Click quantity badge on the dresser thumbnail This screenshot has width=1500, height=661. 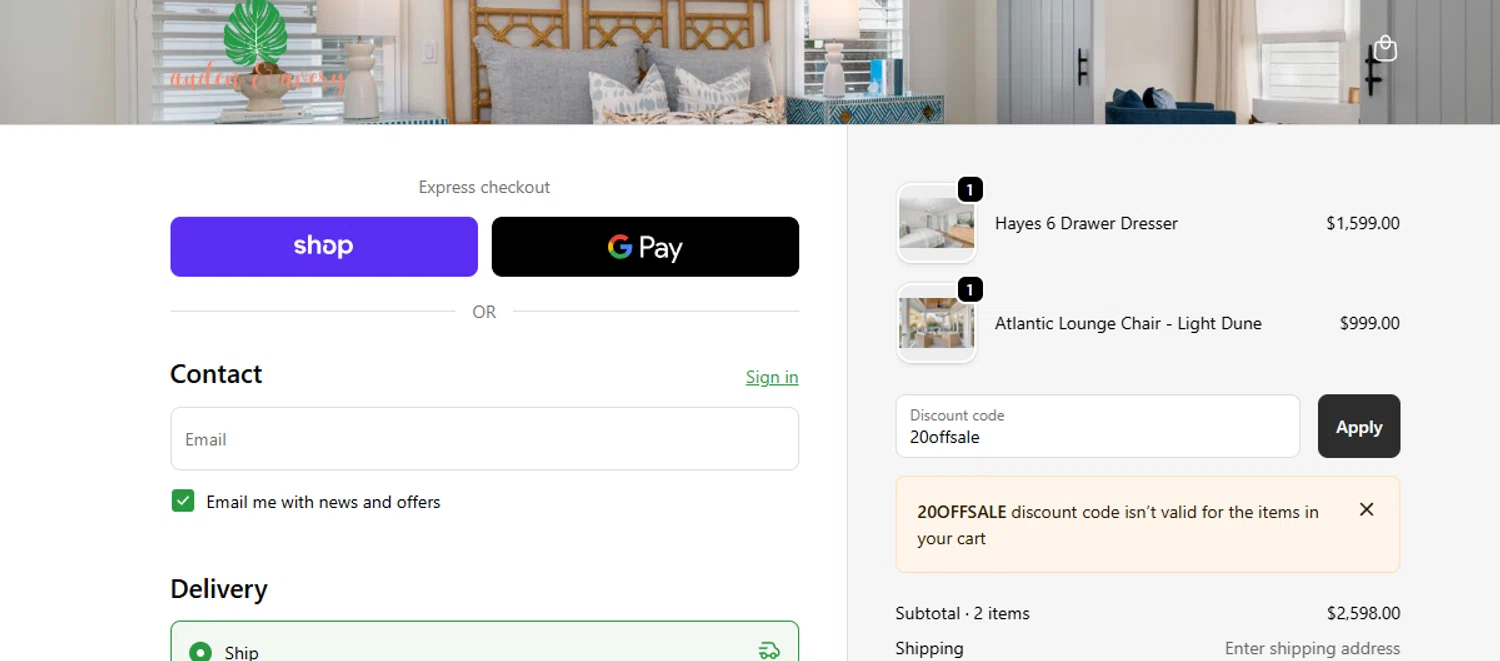tap(970, 189)
